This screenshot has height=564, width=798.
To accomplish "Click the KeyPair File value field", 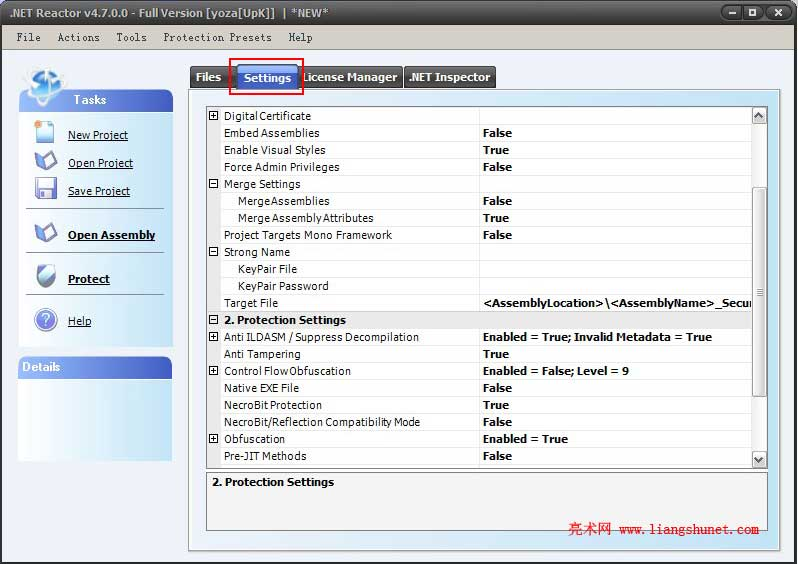I will tap(615, 269).
